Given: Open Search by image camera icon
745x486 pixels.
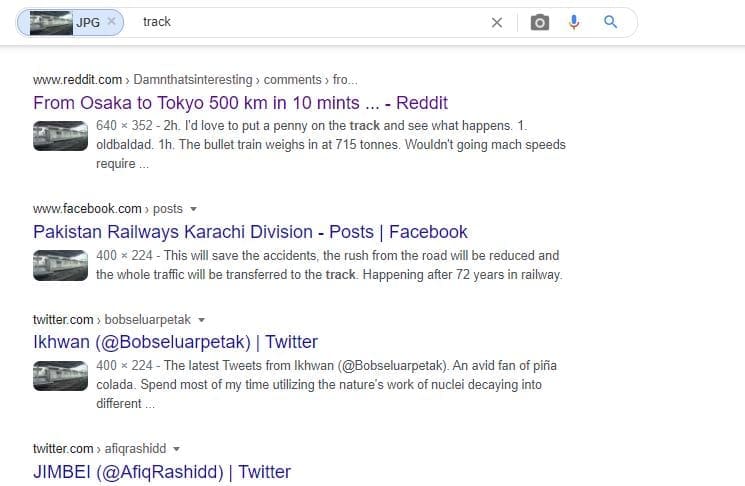Looking at the screenshot, I should click(540, 23).
